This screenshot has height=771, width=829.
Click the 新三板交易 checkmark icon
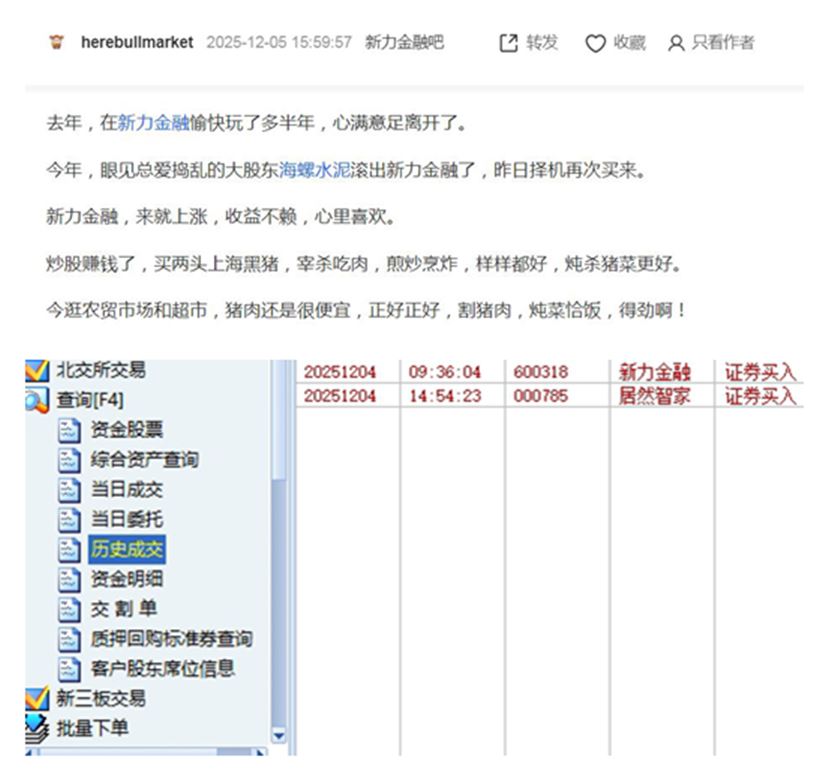pyautogui.click(x=37, y=699)
